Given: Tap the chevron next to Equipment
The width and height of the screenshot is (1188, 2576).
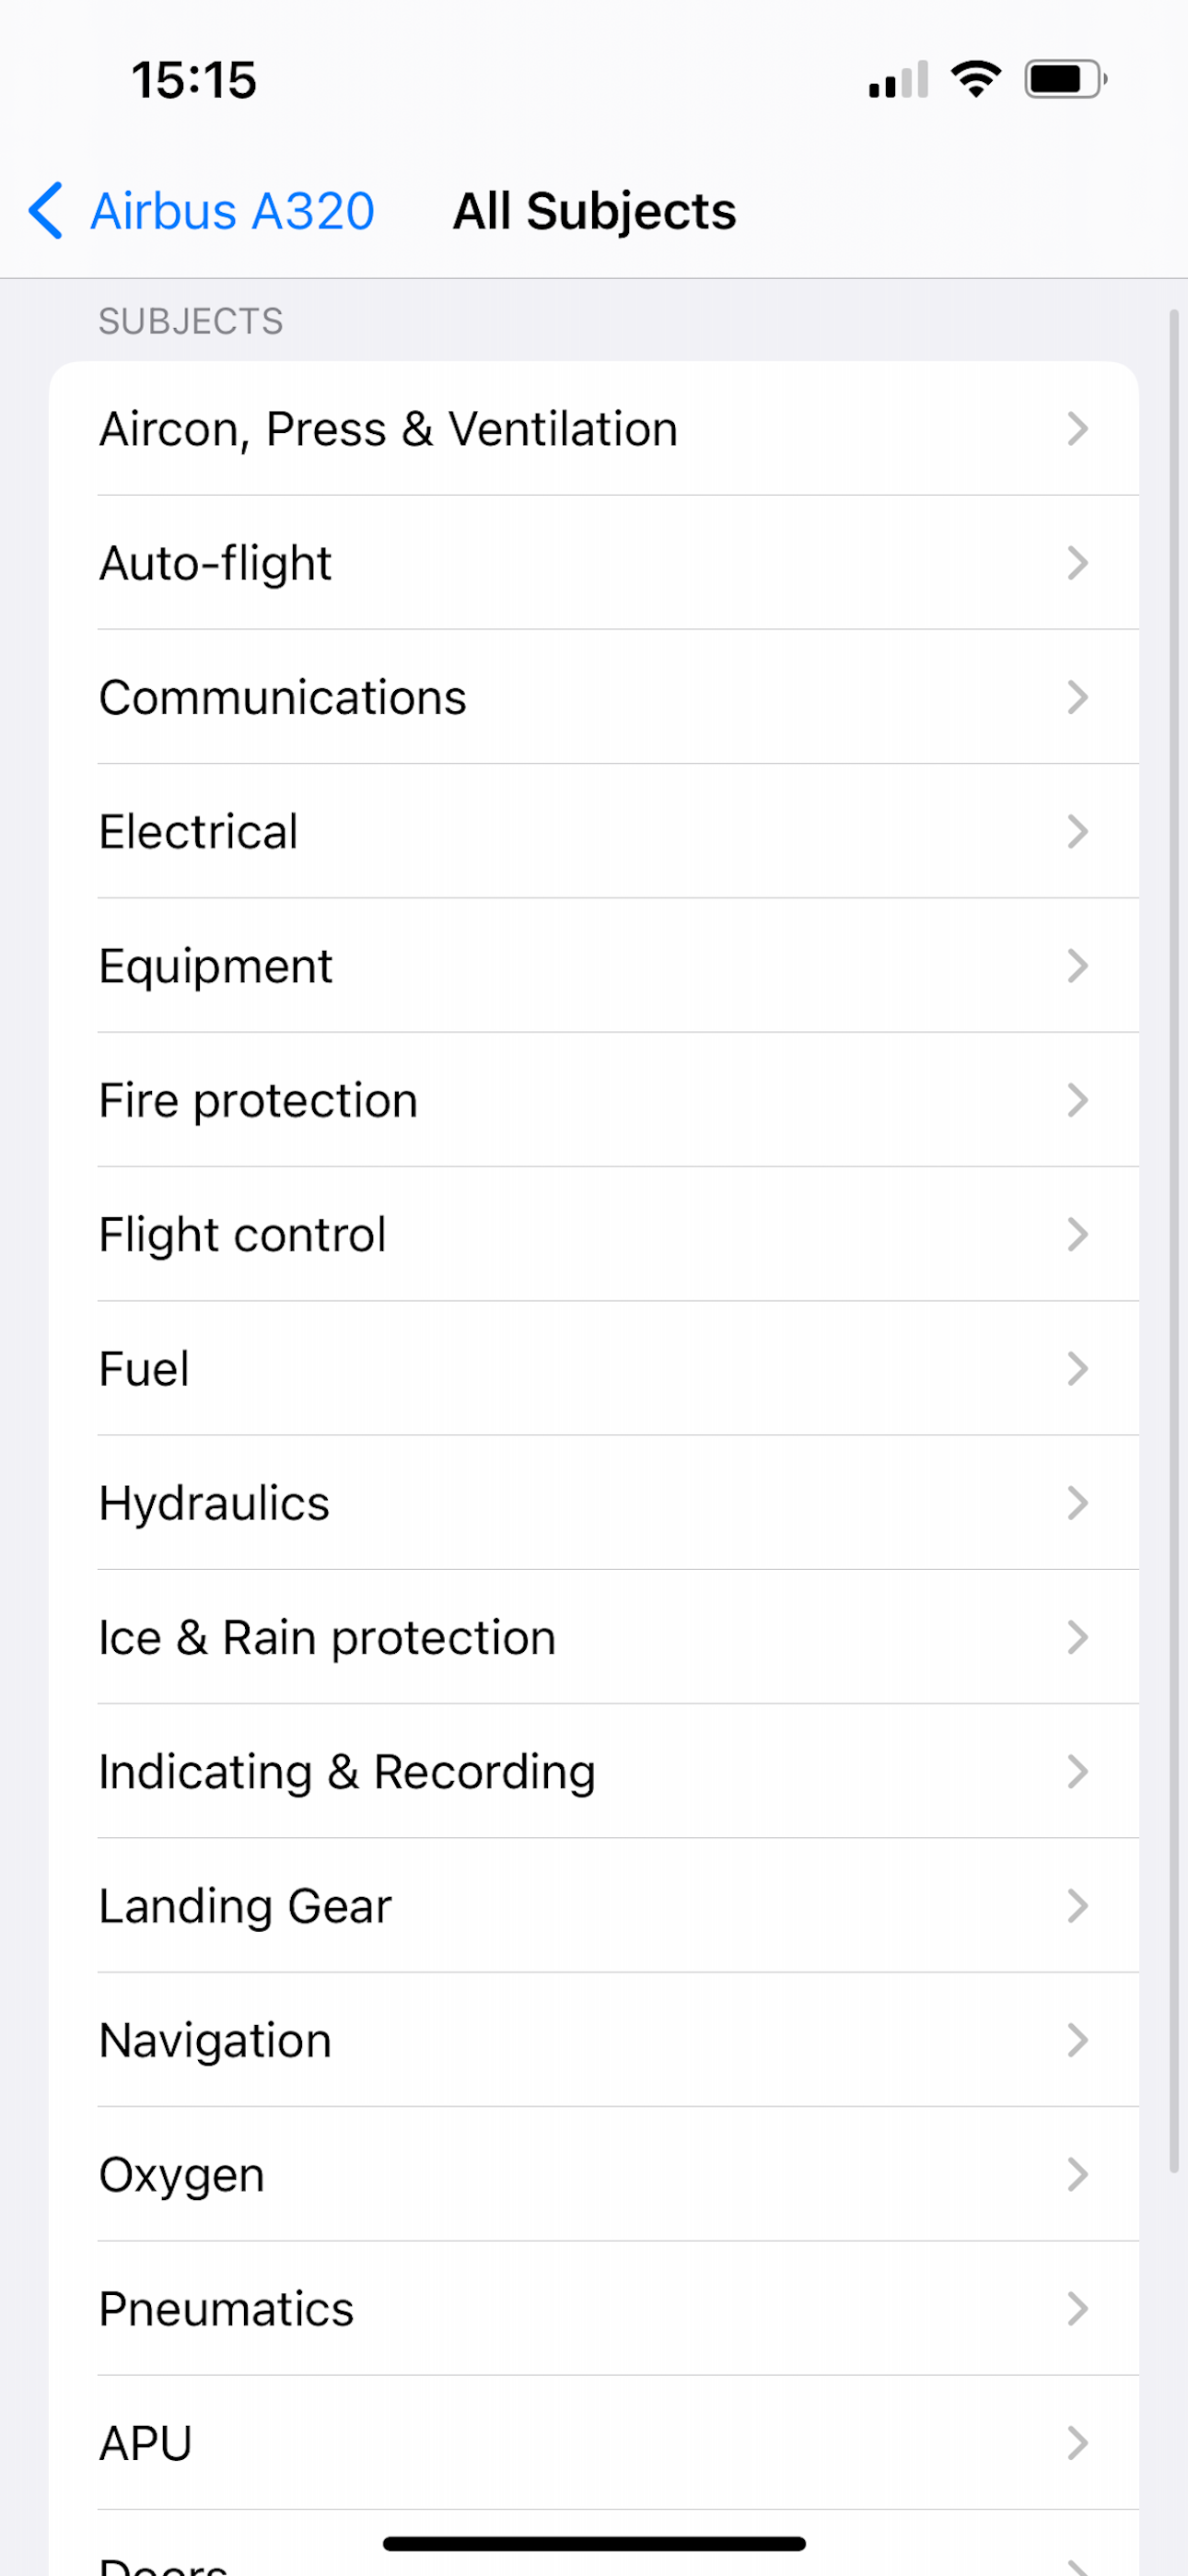Looking at the screenshot, I should pyautogui.click(x=1077, y=966).
